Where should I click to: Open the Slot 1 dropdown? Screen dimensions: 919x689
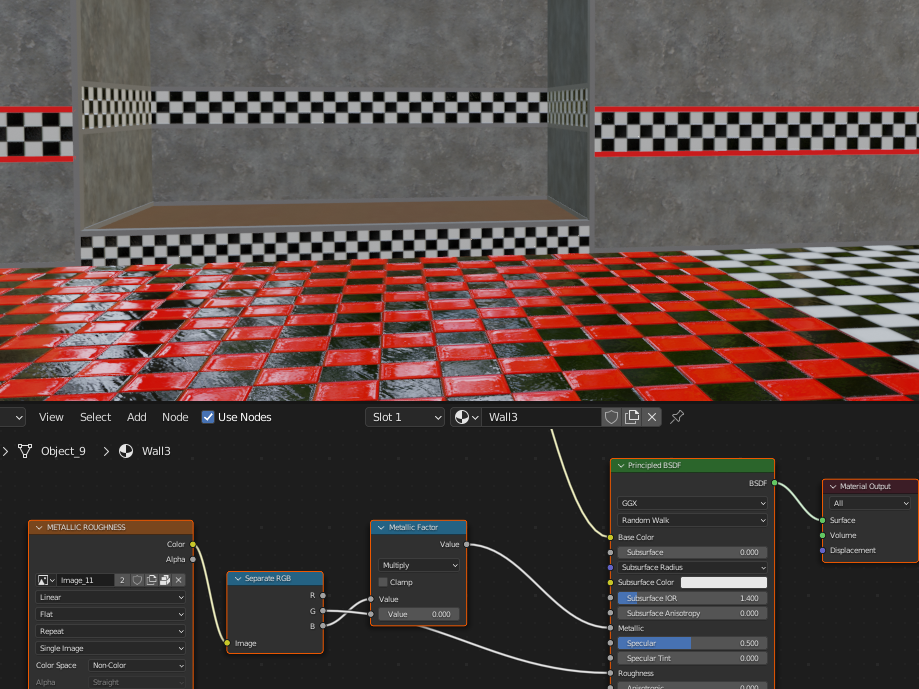pos(404,417)
